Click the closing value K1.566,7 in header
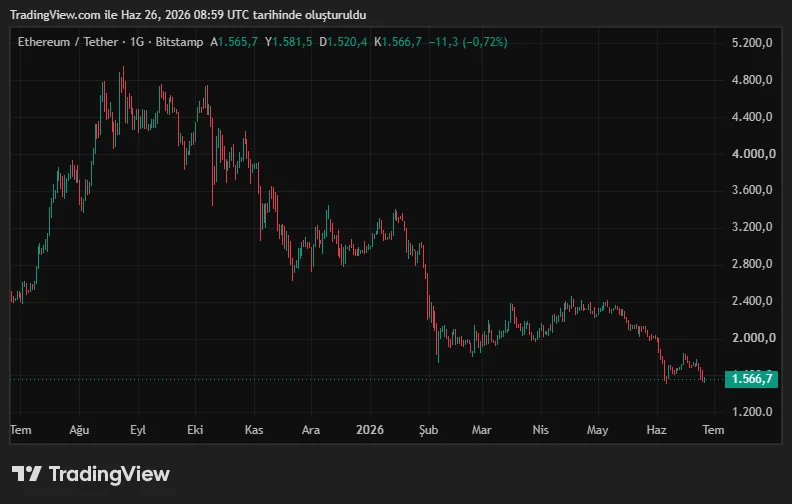Viewport: 792px width, 504px height. click(x=398, y=42)
